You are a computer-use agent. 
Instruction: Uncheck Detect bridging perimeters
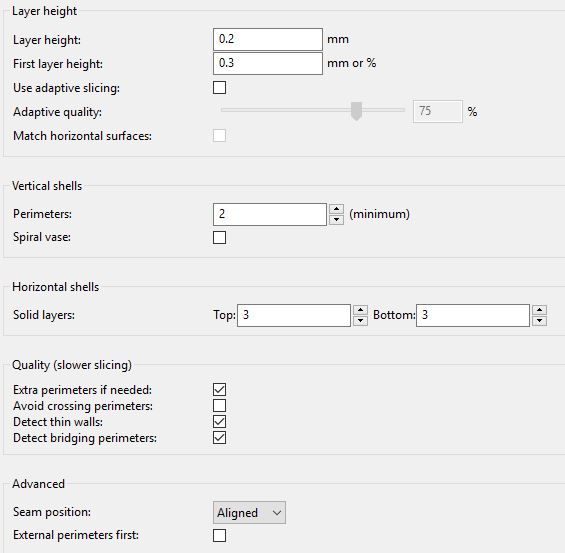click(219, 438)
